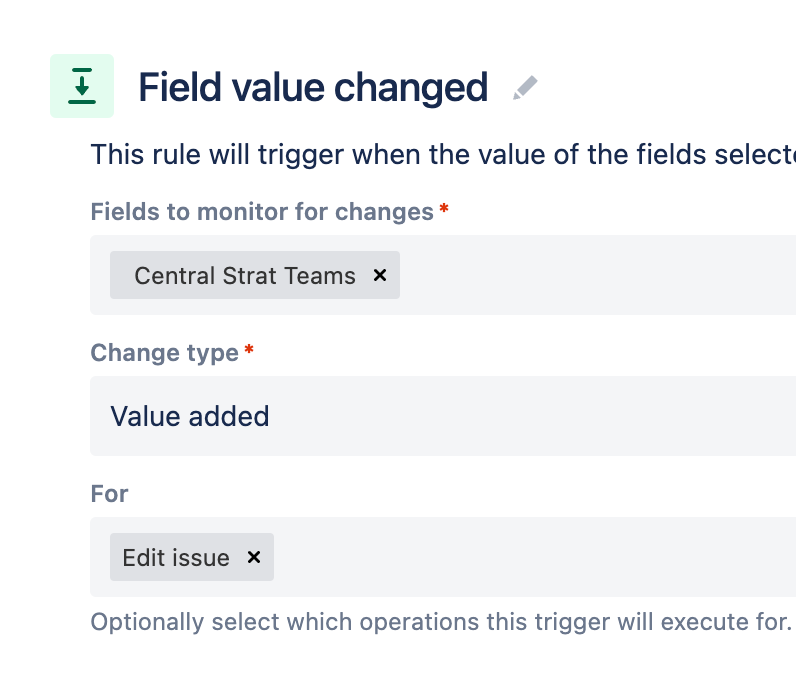The width and height of the screenshot is (796, 694).
Task: Select the Edit issue chip
Action: click(x=176, y=557)
